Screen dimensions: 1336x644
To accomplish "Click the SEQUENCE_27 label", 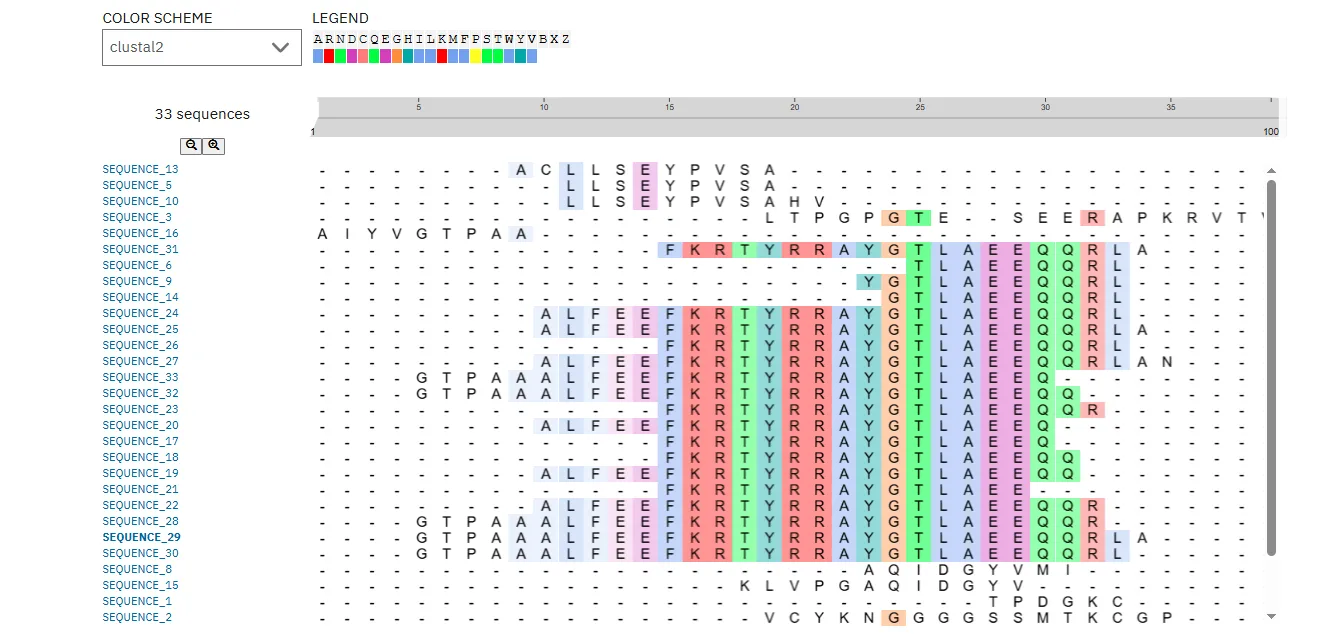I will pos(140,361).
